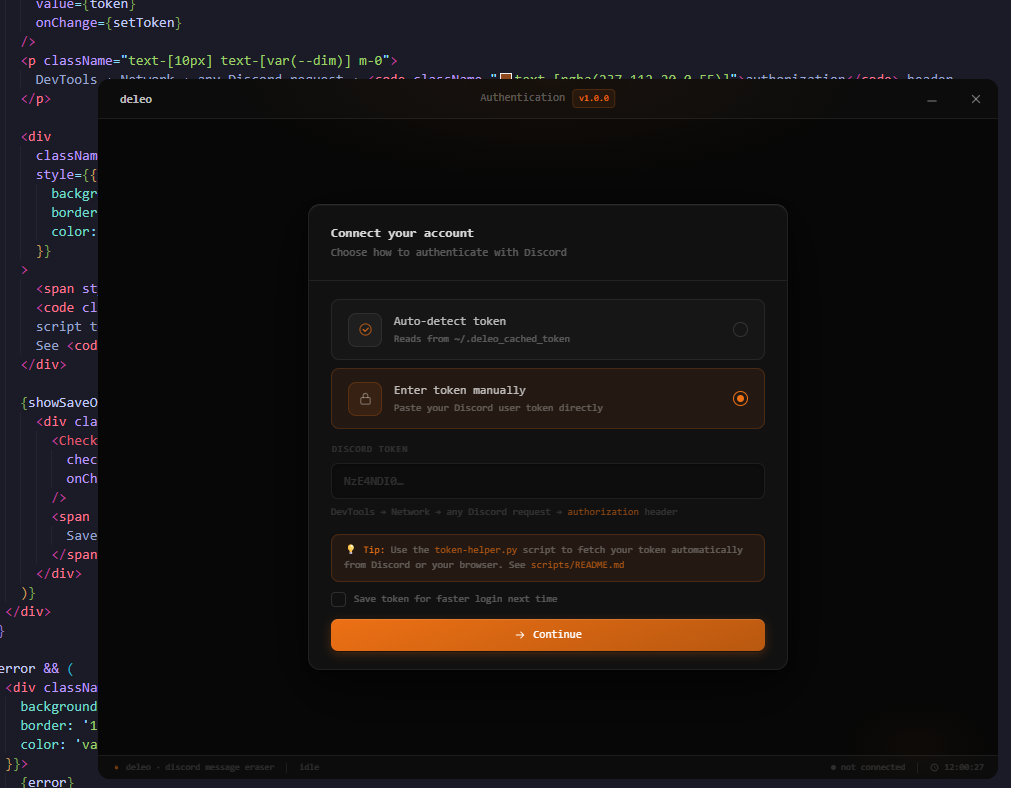This screenshot has width=1011, height=788.
Task: Click the "idle" status bar text
Action: [x=309, y=767]
